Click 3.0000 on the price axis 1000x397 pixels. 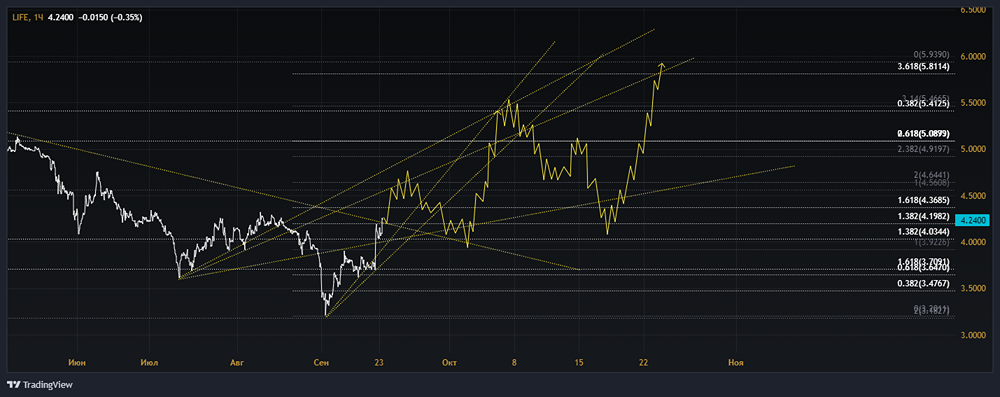[x=973, y=335]
